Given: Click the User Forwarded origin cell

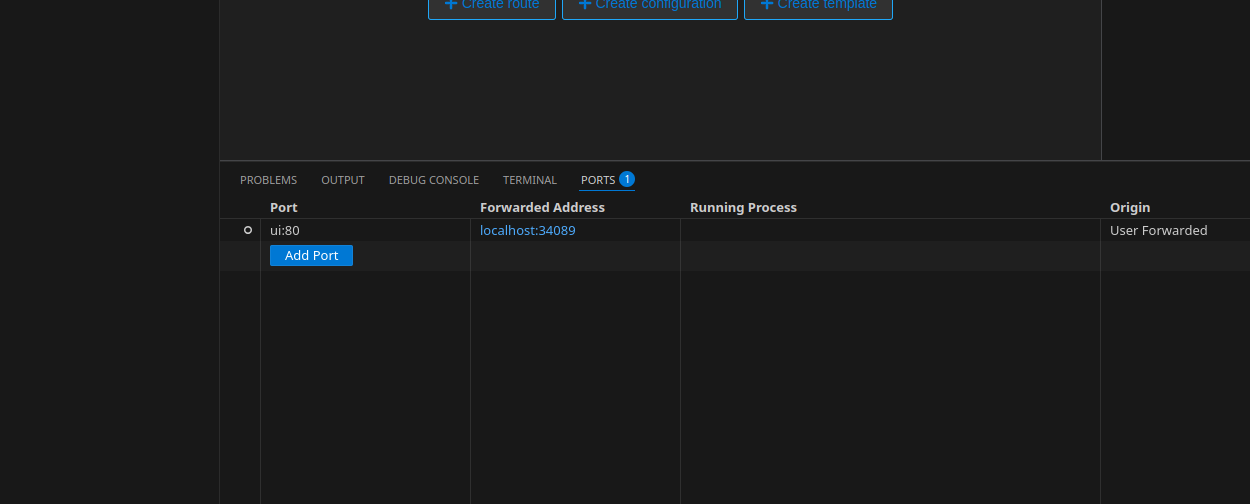Looking at the screenshot, I should [x=1159, y=230].
